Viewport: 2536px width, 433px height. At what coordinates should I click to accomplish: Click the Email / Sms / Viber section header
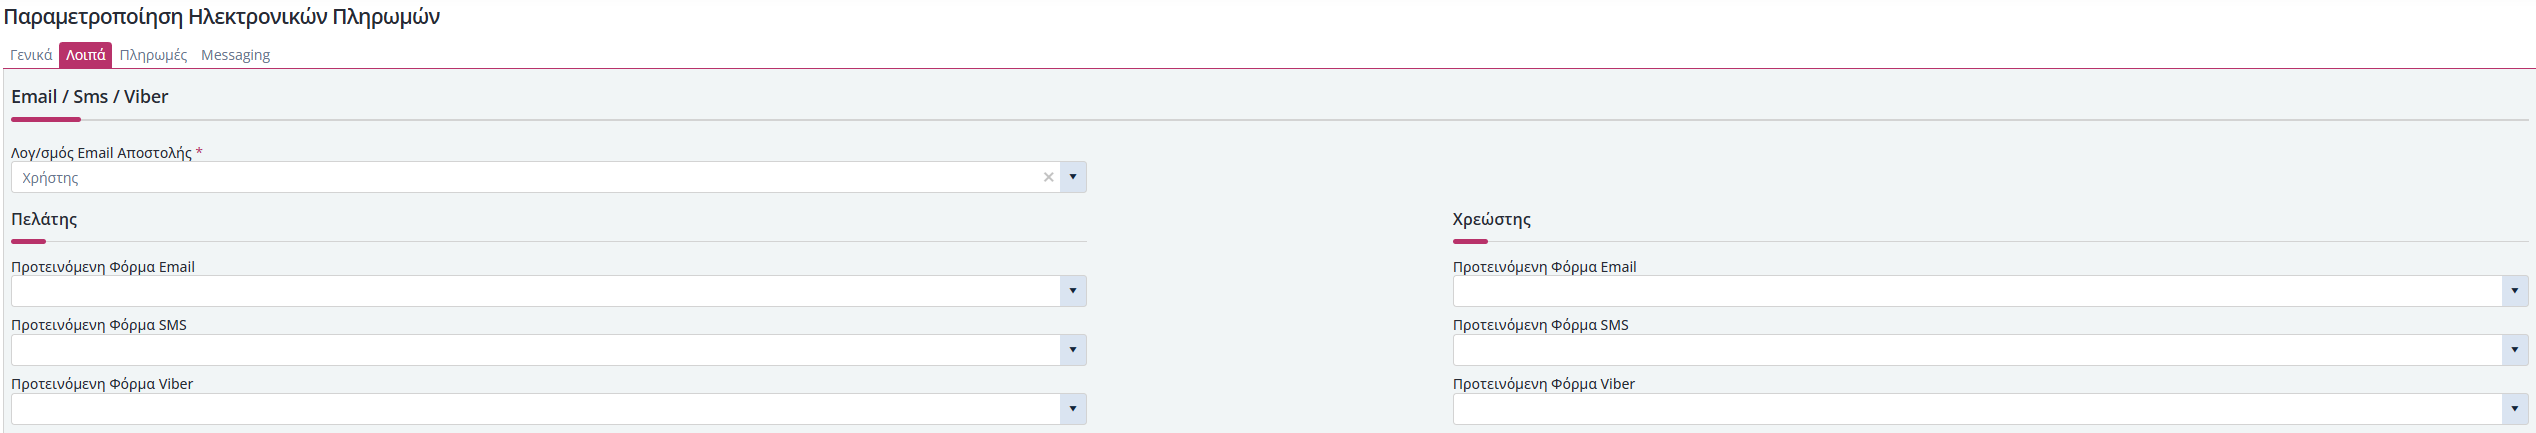(90, 97)
